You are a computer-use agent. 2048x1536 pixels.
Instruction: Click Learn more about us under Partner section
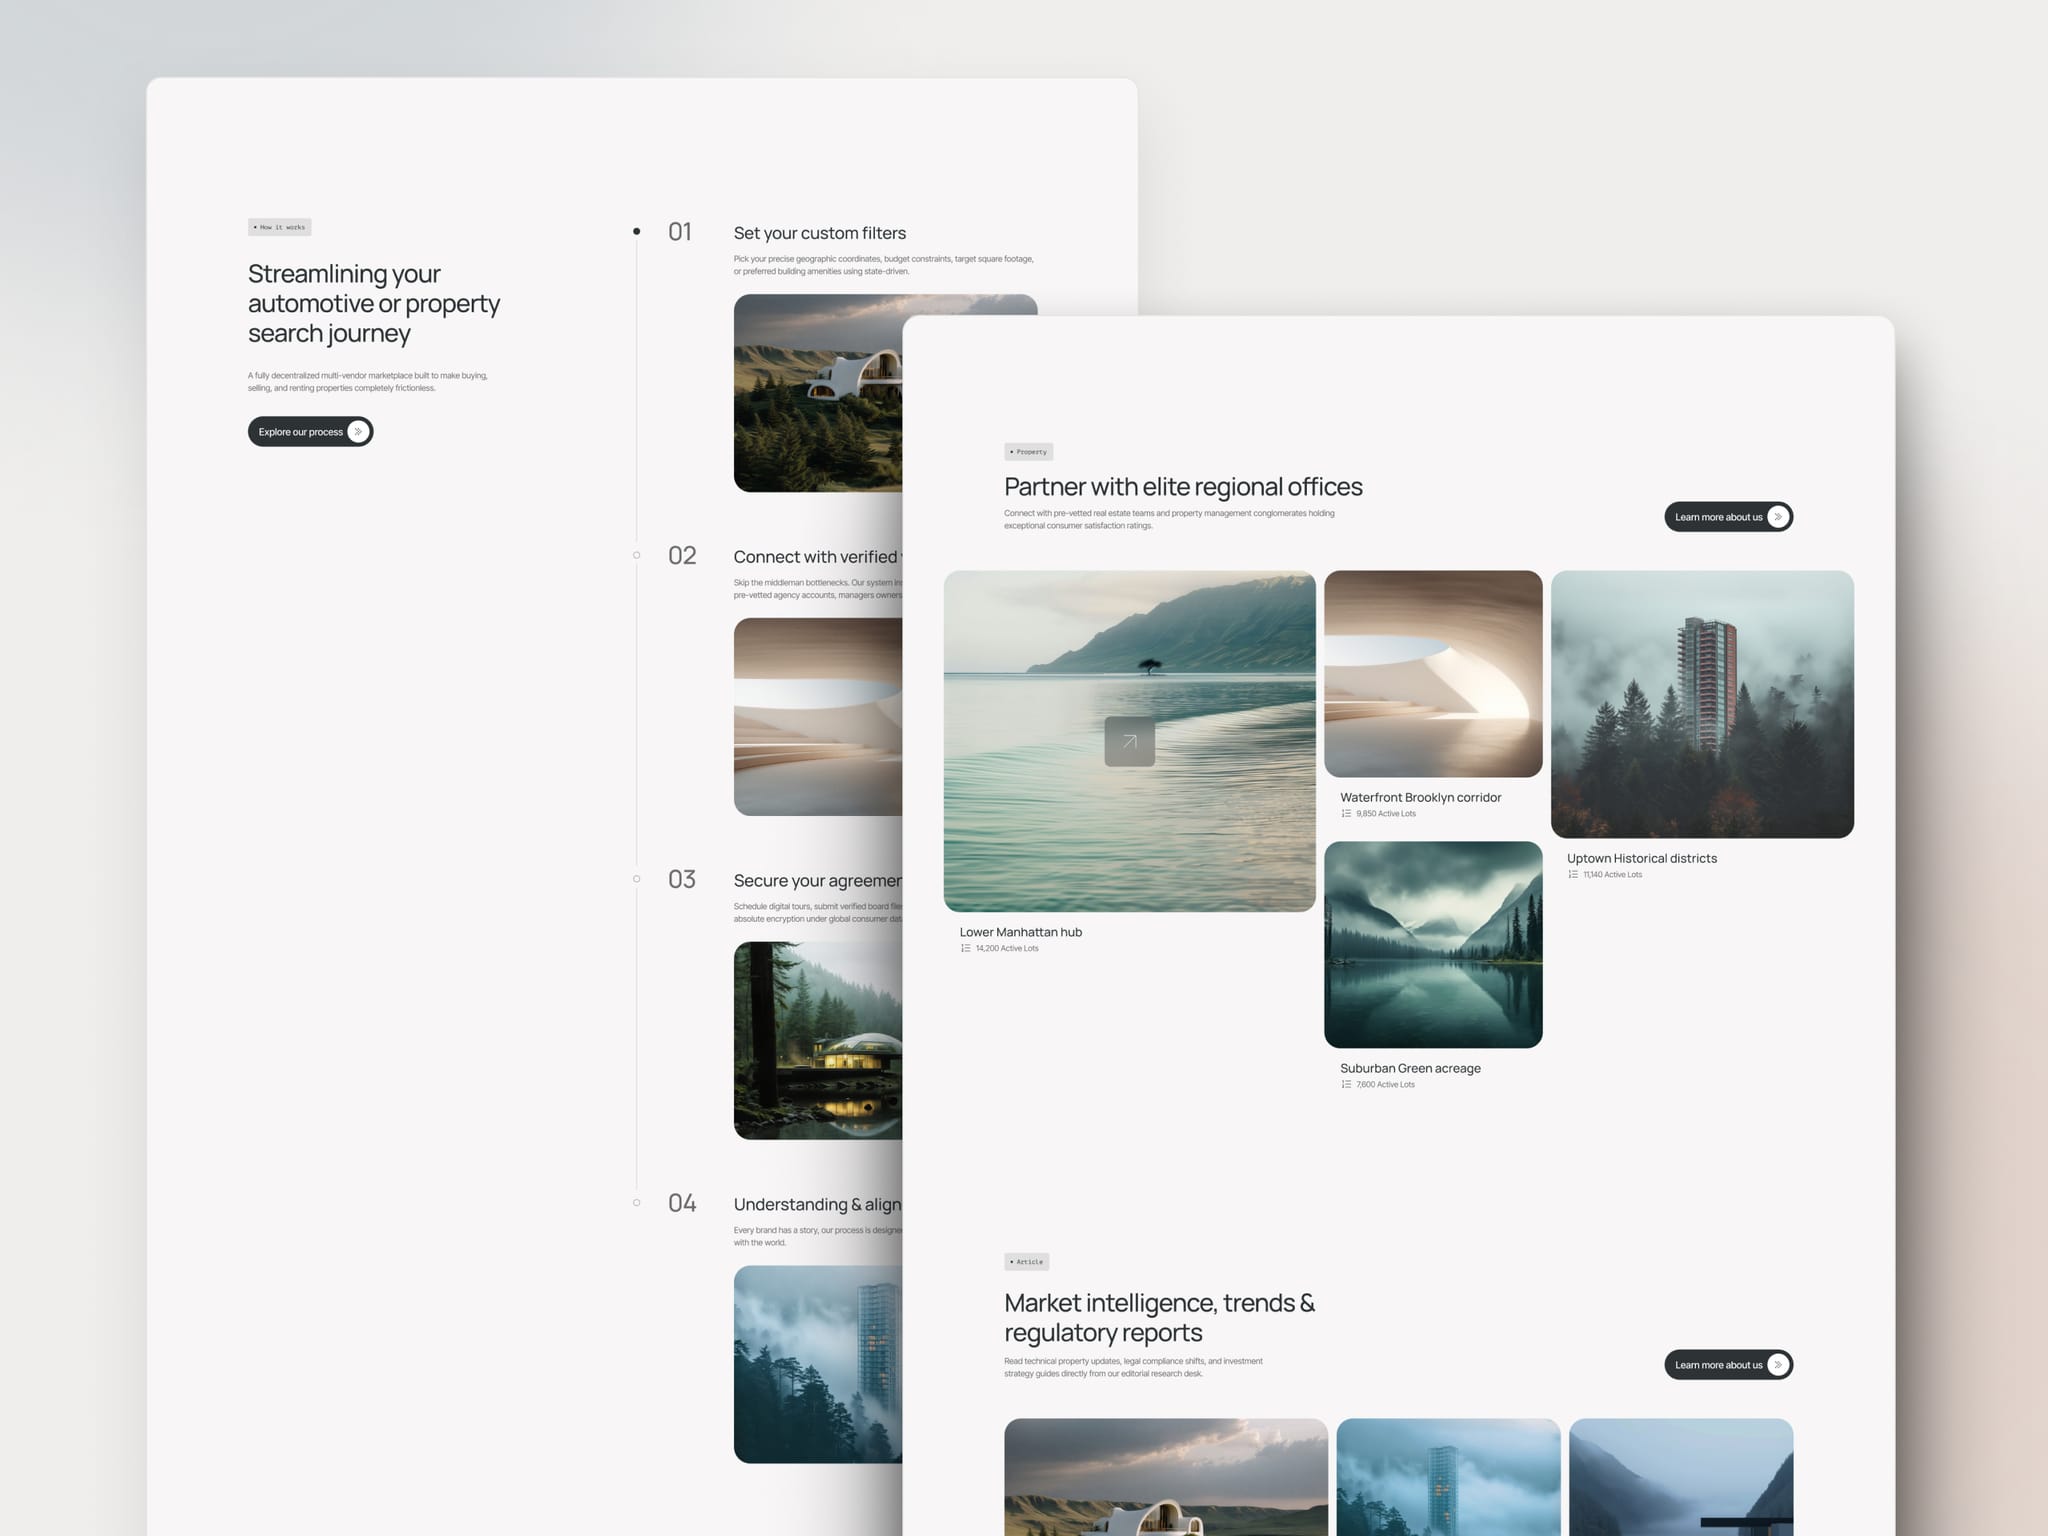pos(1728,517)
